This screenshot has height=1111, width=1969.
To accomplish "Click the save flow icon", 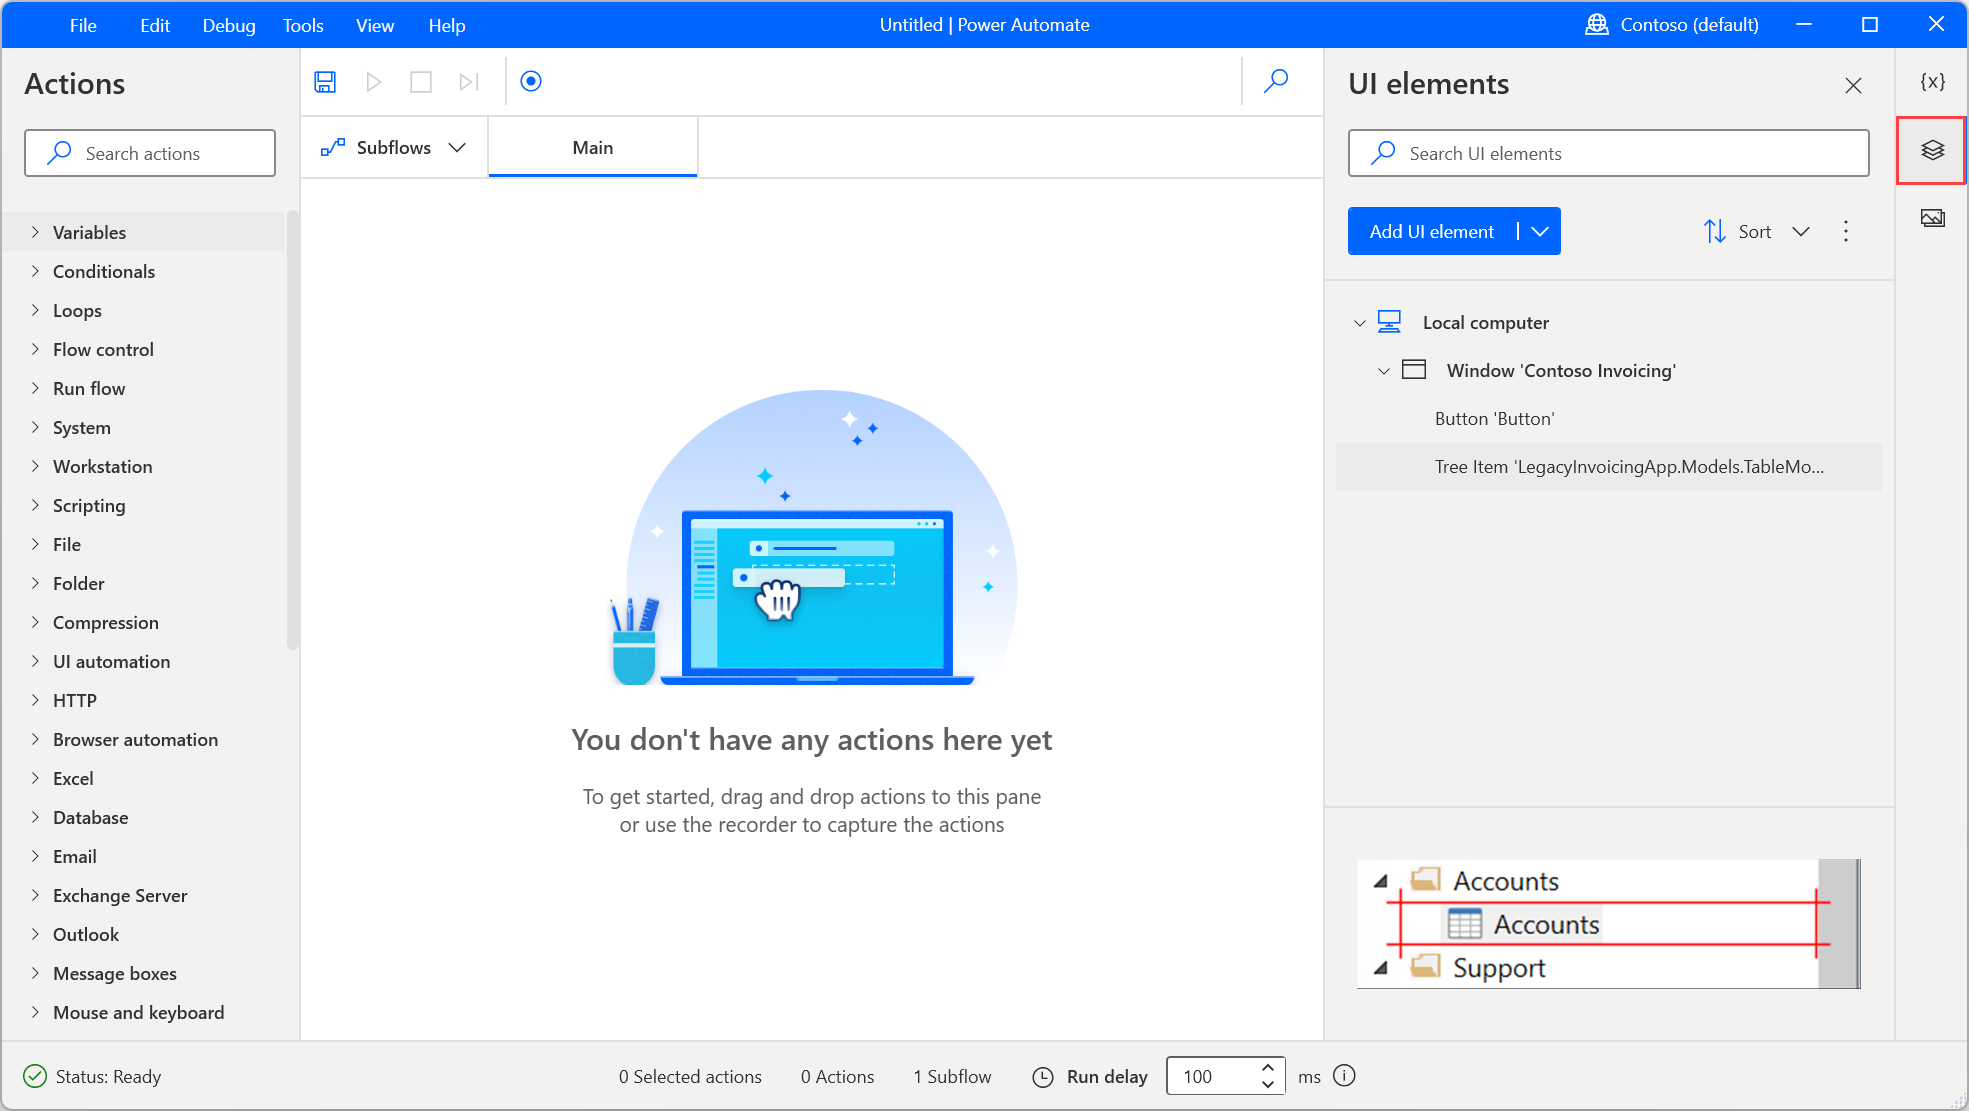I will pos(325,81).
